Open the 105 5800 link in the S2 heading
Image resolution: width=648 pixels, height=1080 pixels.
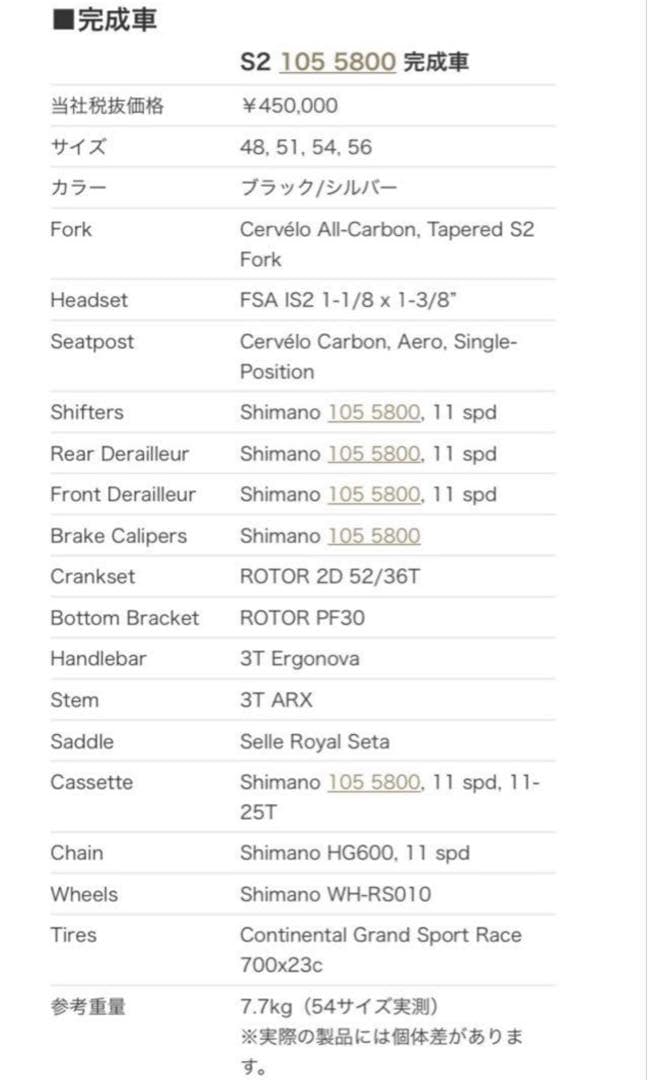337,62
